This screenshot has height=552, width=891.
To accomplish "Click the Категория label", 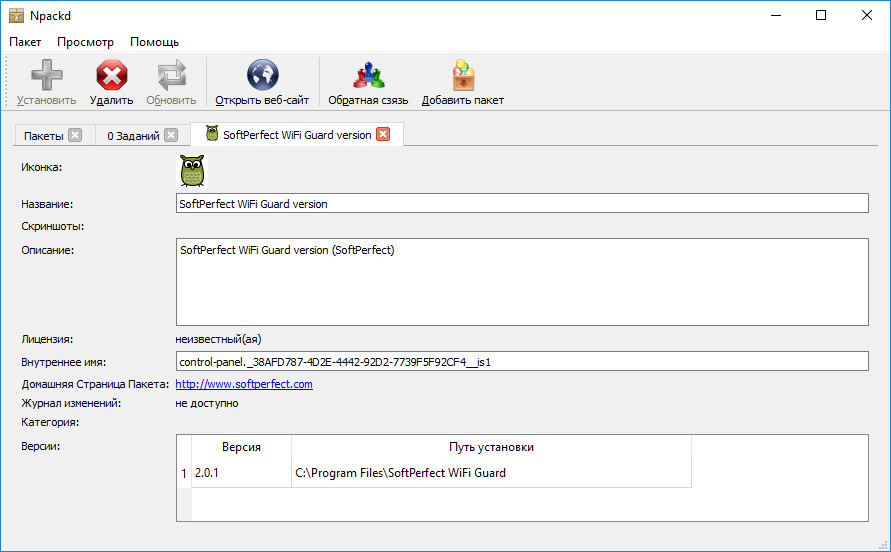I will tap(50, 422).
